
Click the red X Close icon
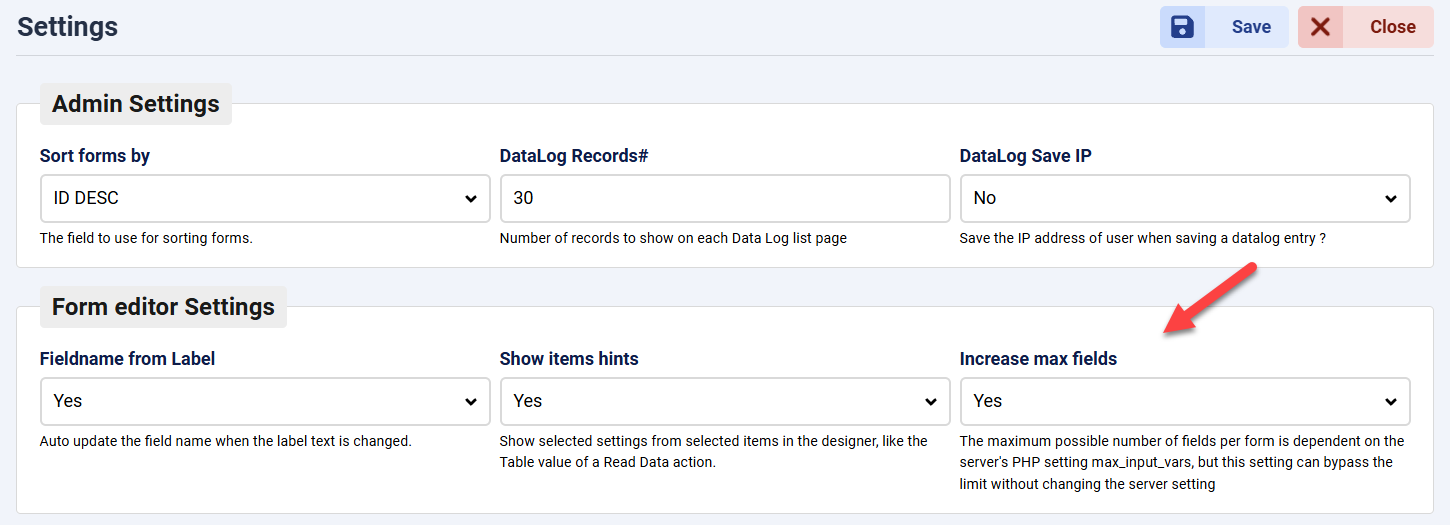[x=1320, y=27]
